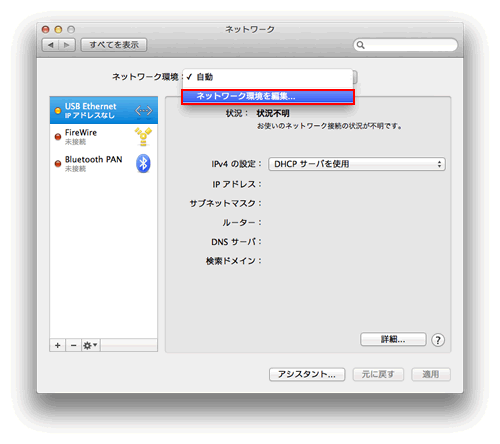Select Bluetooth PAN in the service list
The width and height of the screenshot is (500, 444).
pyautogui.click(x=104, y=164)
